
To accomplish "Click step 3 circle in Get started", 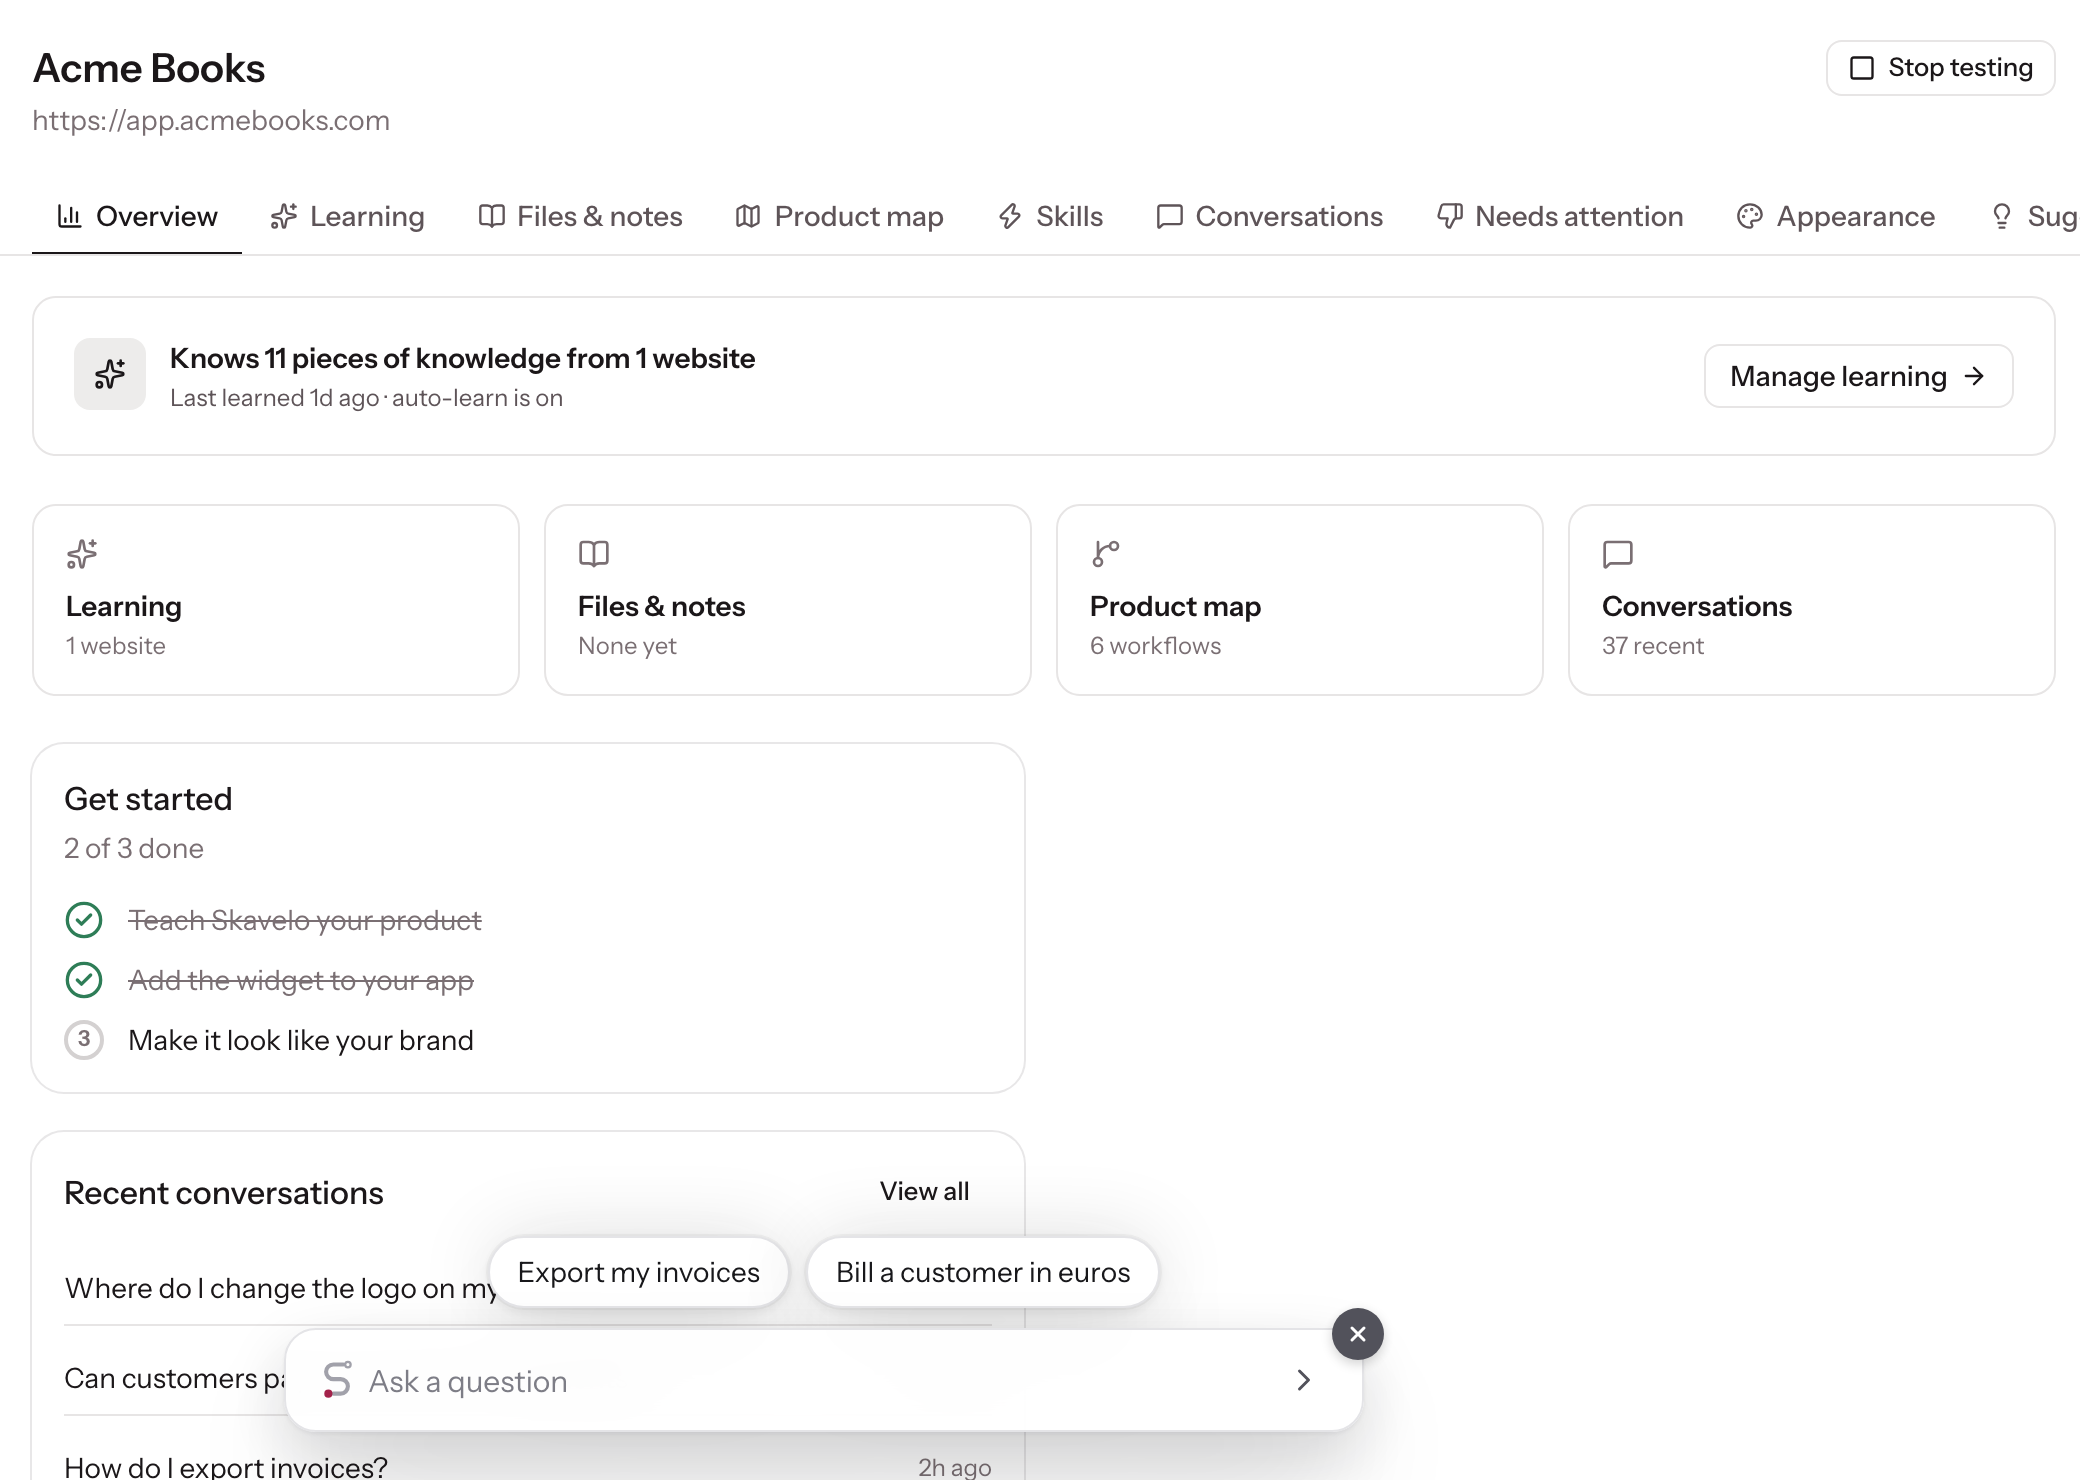I will [x=84, y=1040].
